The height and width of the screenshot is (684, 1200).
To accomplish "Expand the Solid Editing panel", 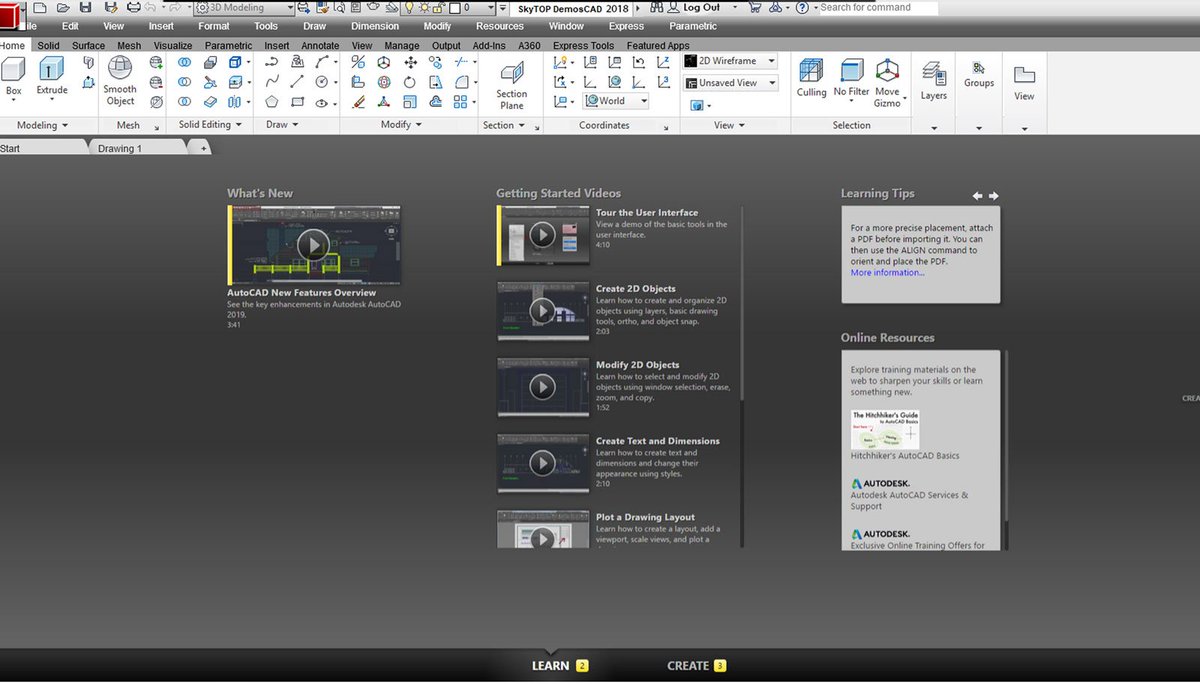I will (x=210, y=125).
